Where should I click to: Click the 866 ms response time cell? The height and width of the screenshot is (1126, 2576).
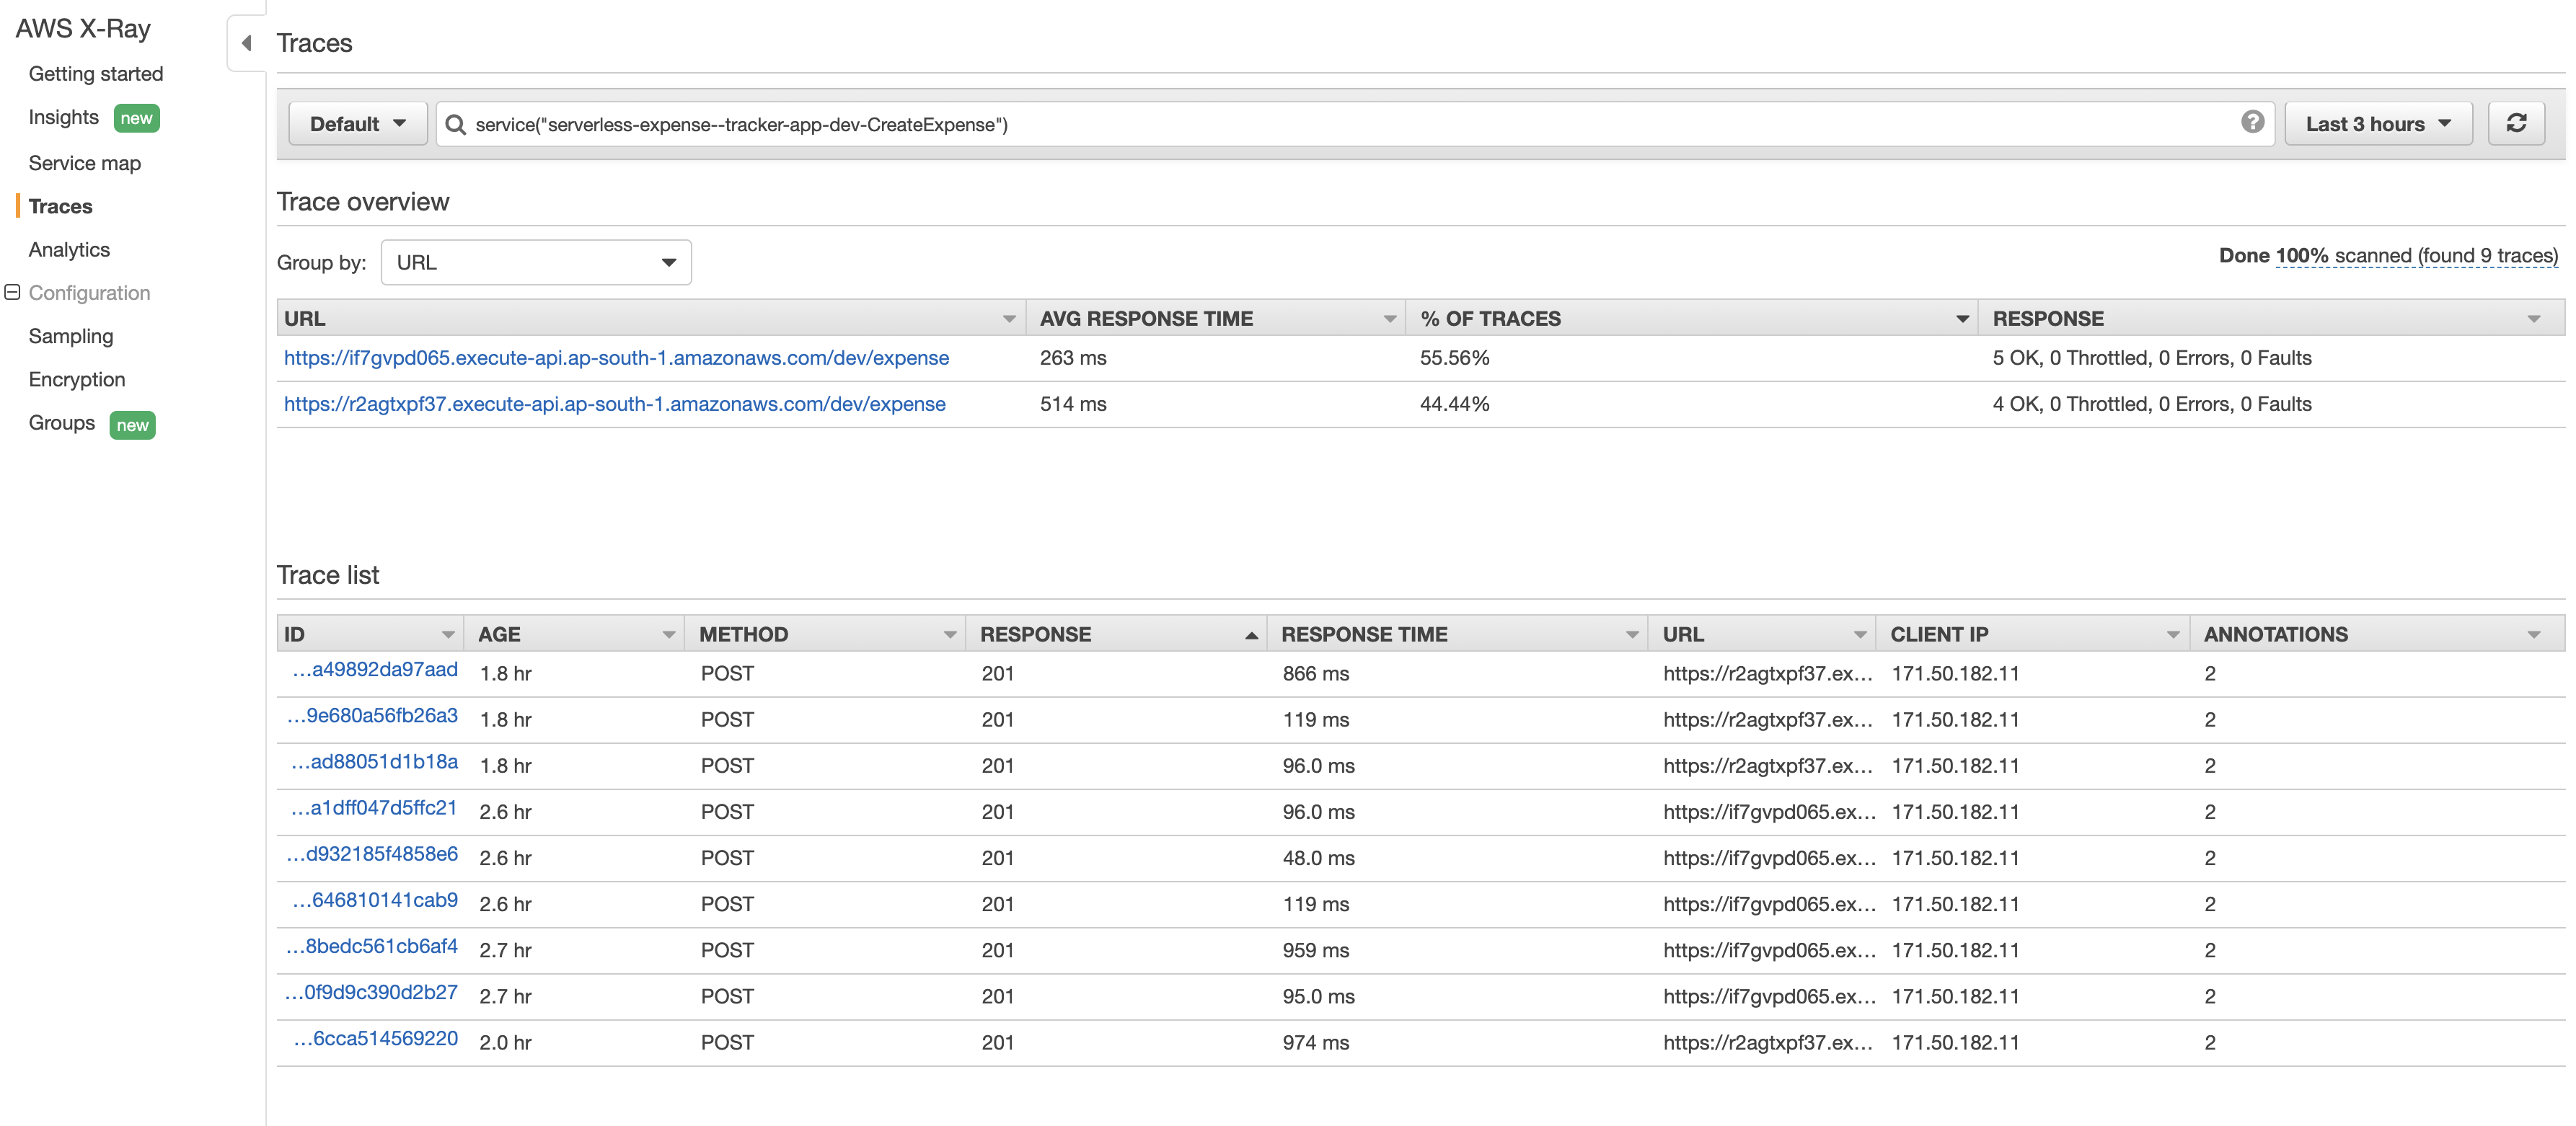click(1316, 673)
